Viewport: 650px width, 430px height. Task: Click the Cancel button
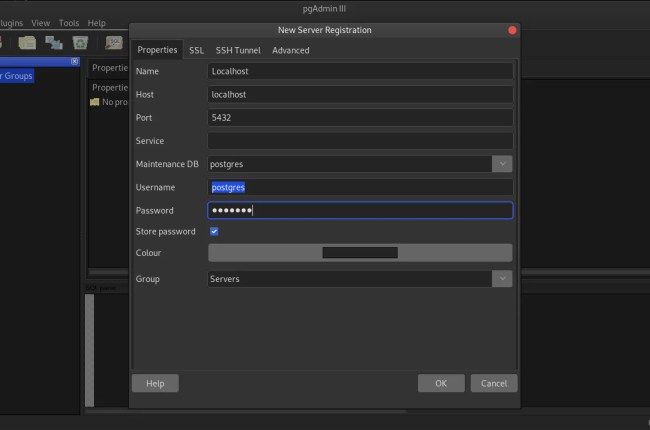click(494, 383)
